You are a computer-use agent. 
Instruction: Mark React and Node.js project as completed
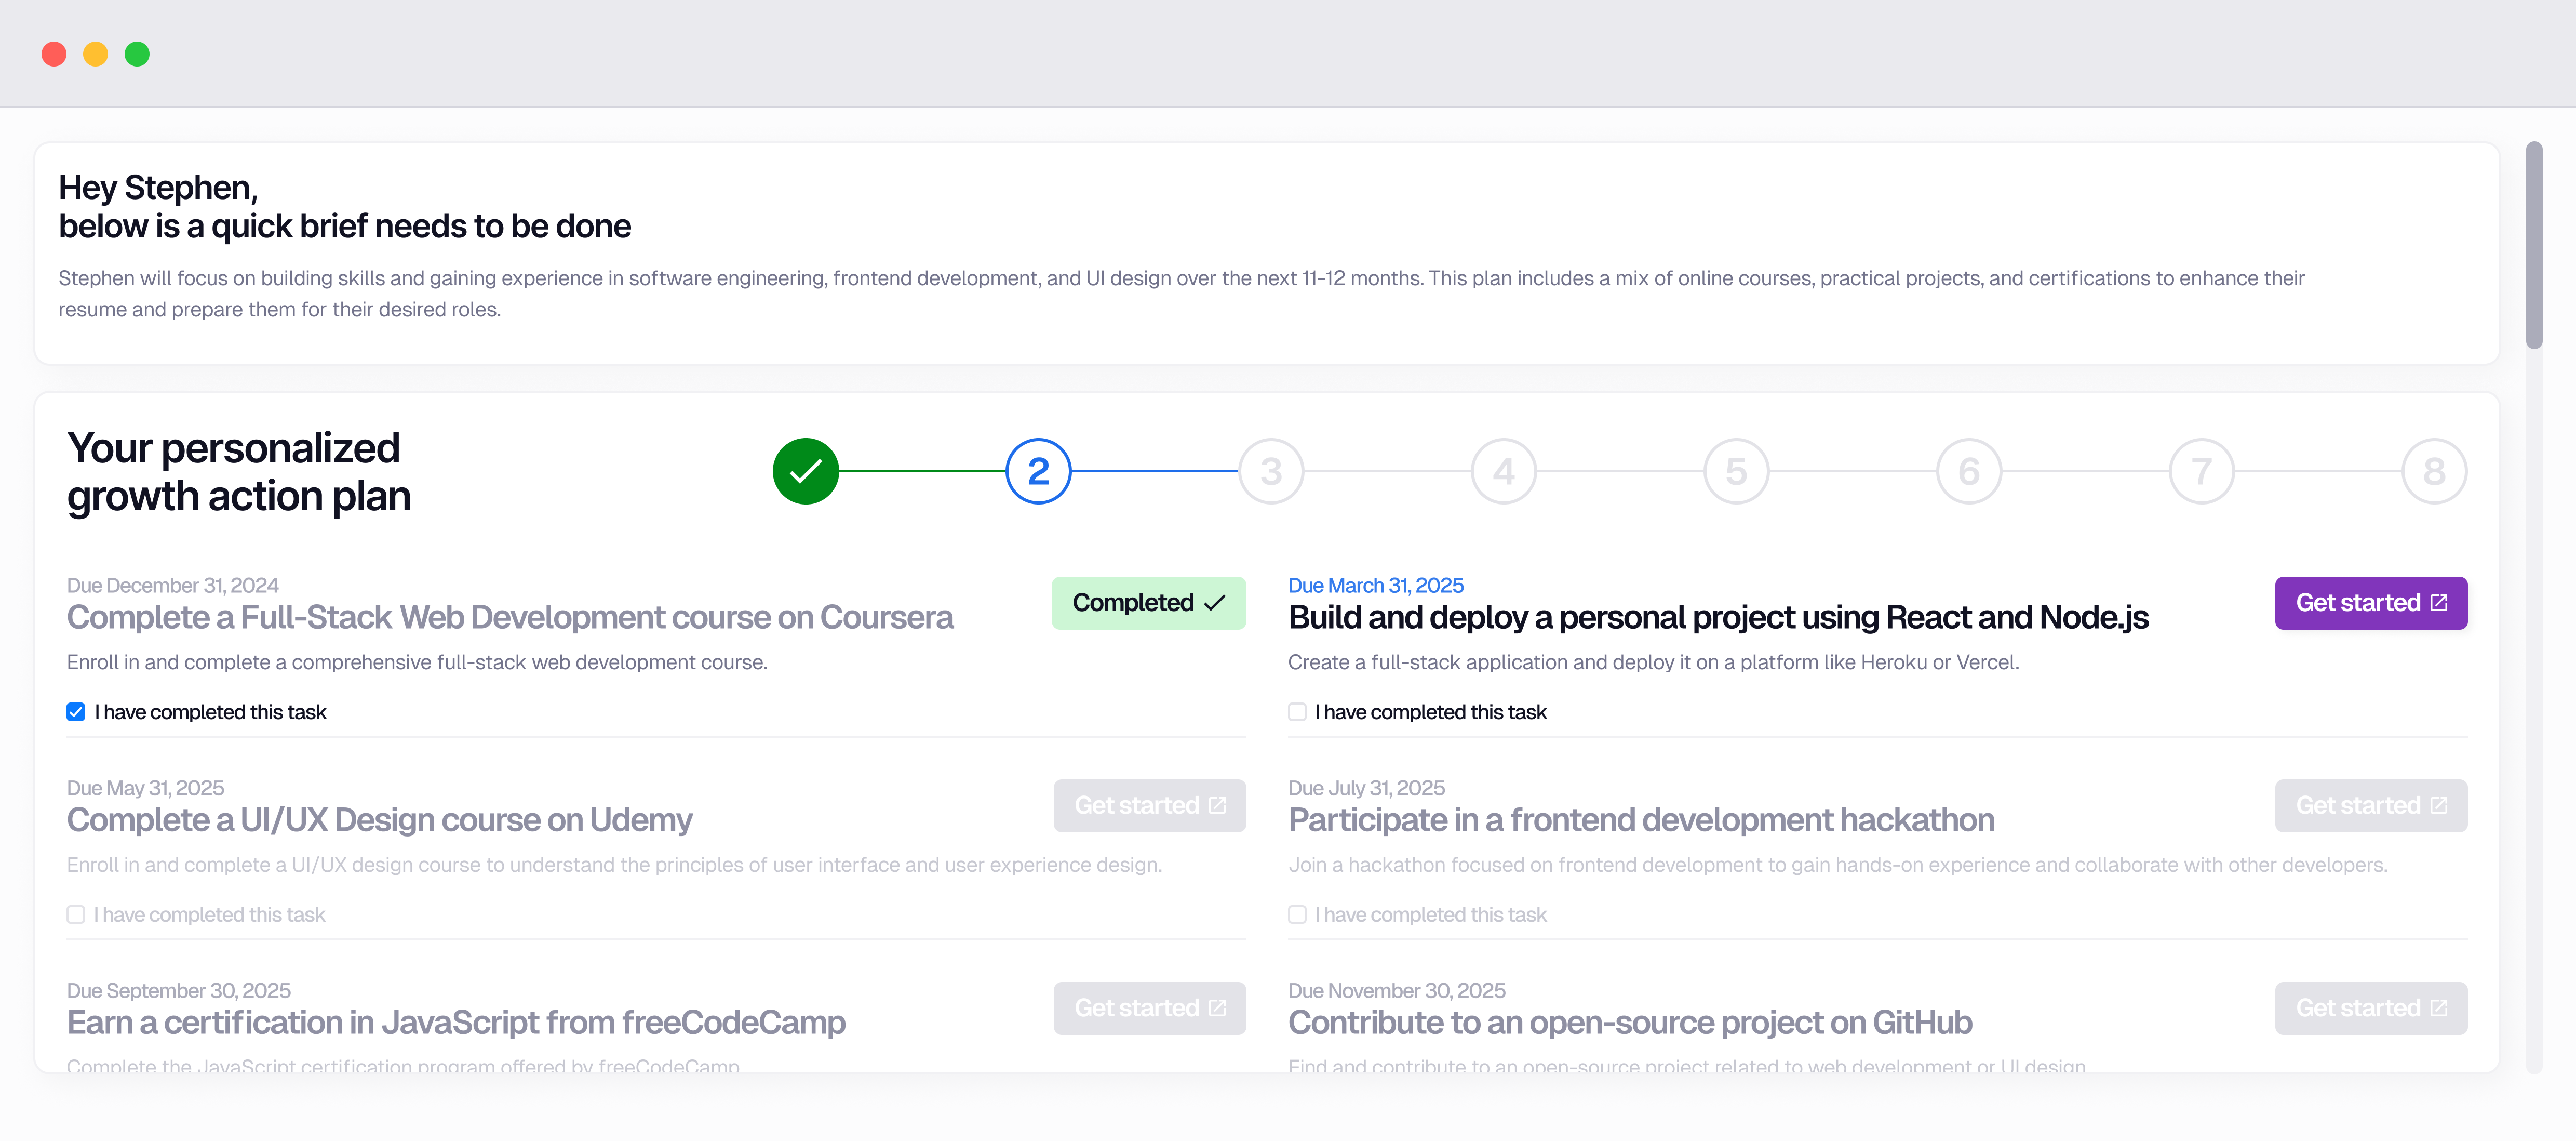(1297, 712)
